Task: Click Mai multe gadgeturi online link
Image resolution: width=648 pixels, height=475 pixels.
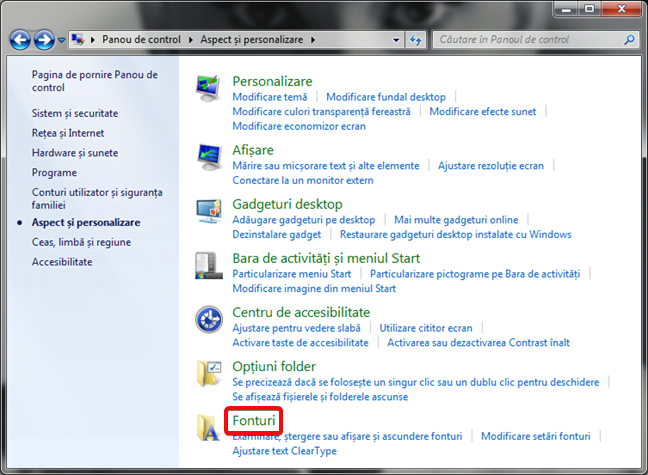Action: [x=456, y=220]
